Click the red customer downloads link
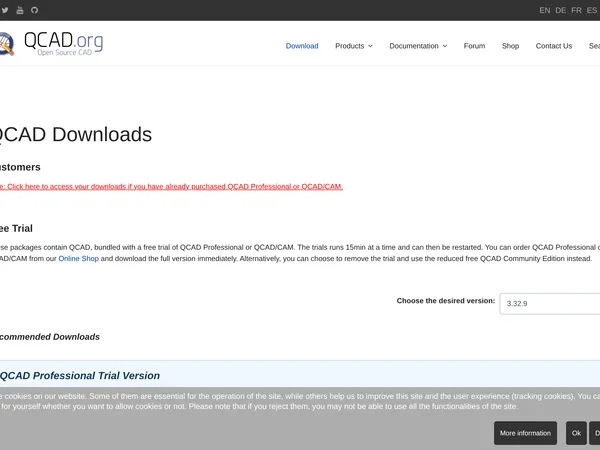Screen dimensions: 600x450 (171, 186)
